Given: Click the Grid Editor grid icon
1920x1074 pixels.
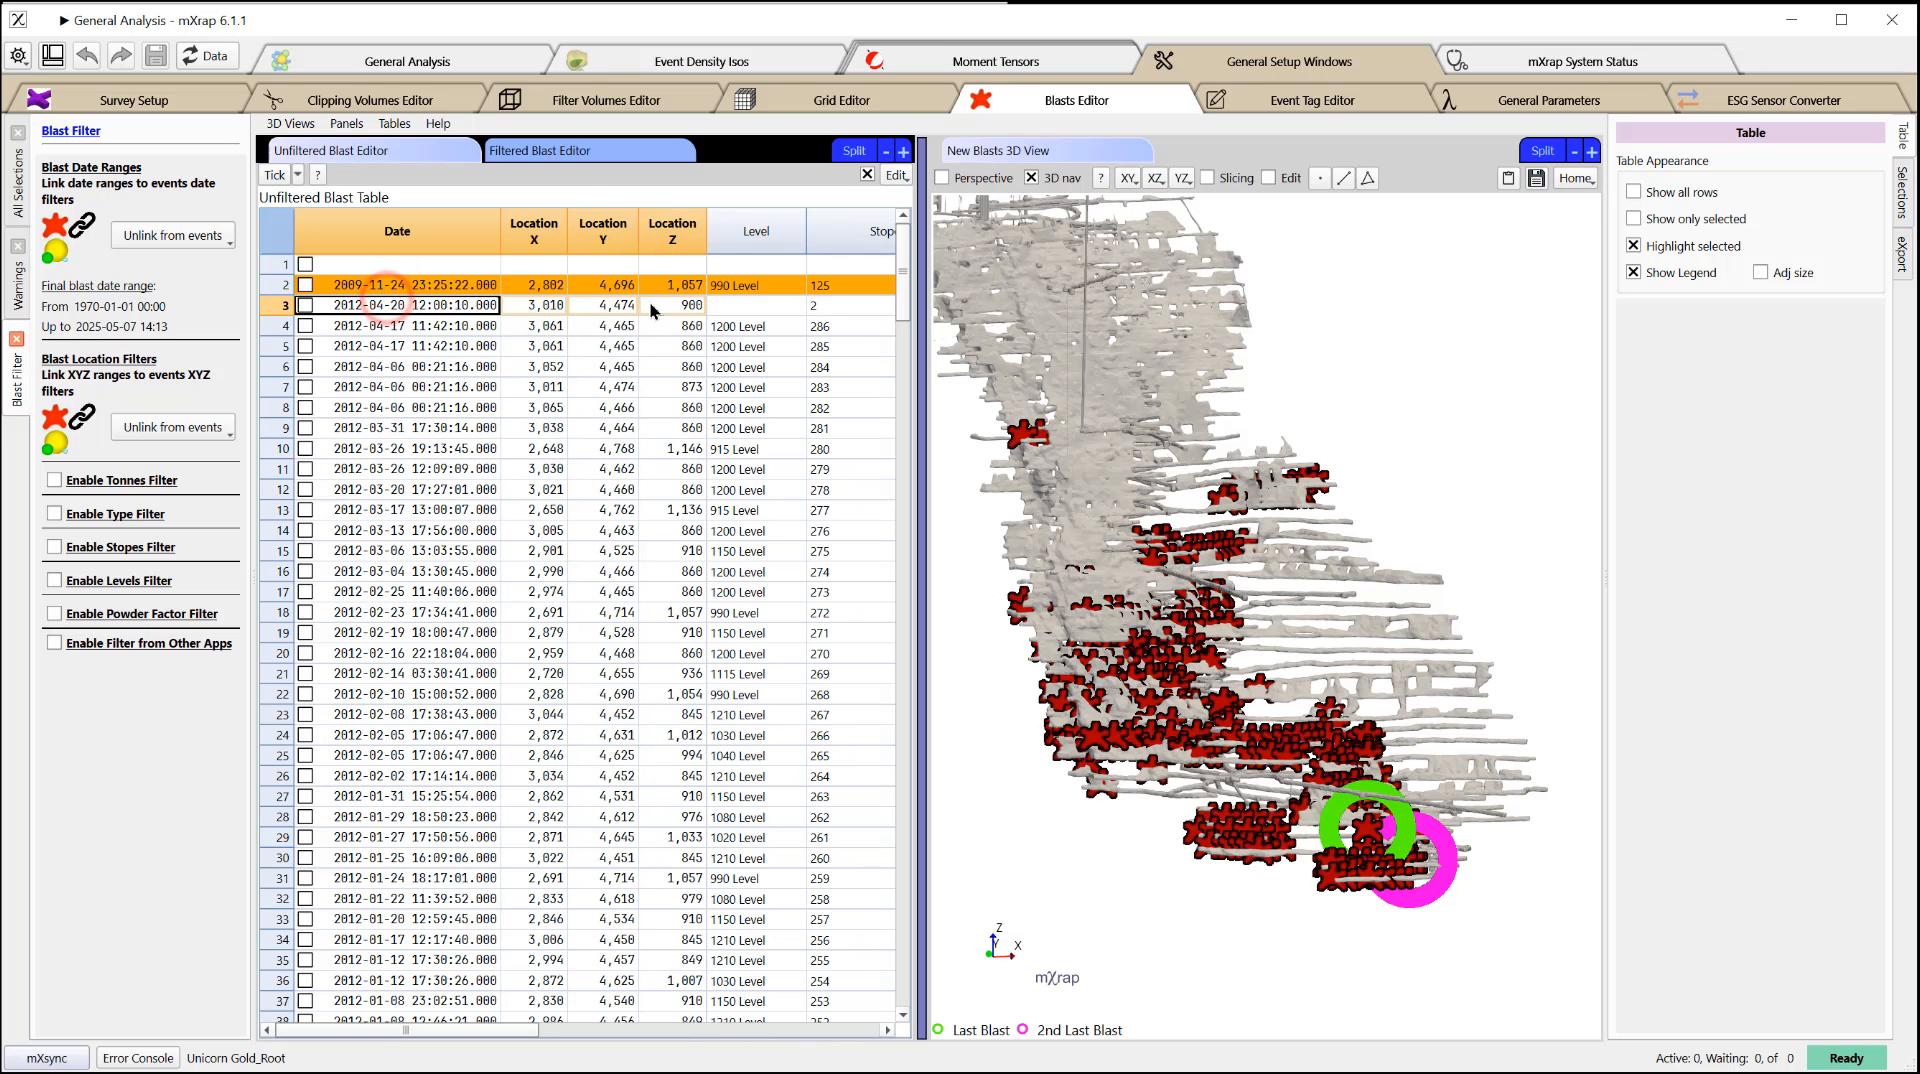Looking at the screenshot, I should coord(744,99).
